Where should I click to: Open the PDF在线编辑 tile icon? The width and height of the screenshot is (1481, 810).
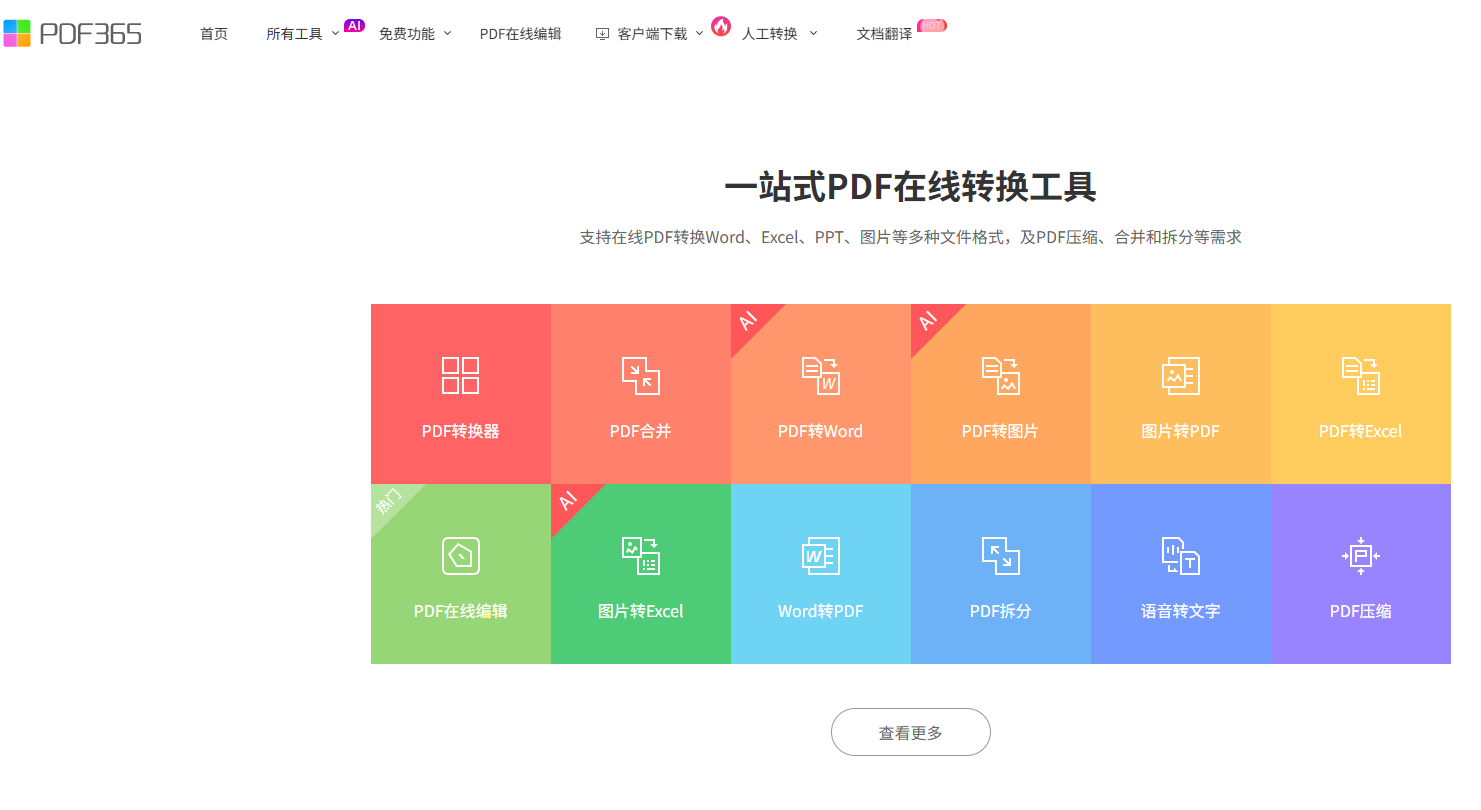tap(460, 555)
